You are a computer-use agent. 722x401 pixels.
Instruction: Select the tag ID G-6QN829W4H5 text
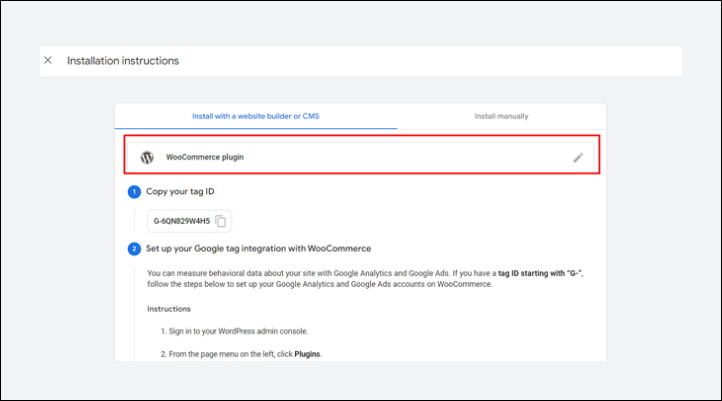point(181,221)
